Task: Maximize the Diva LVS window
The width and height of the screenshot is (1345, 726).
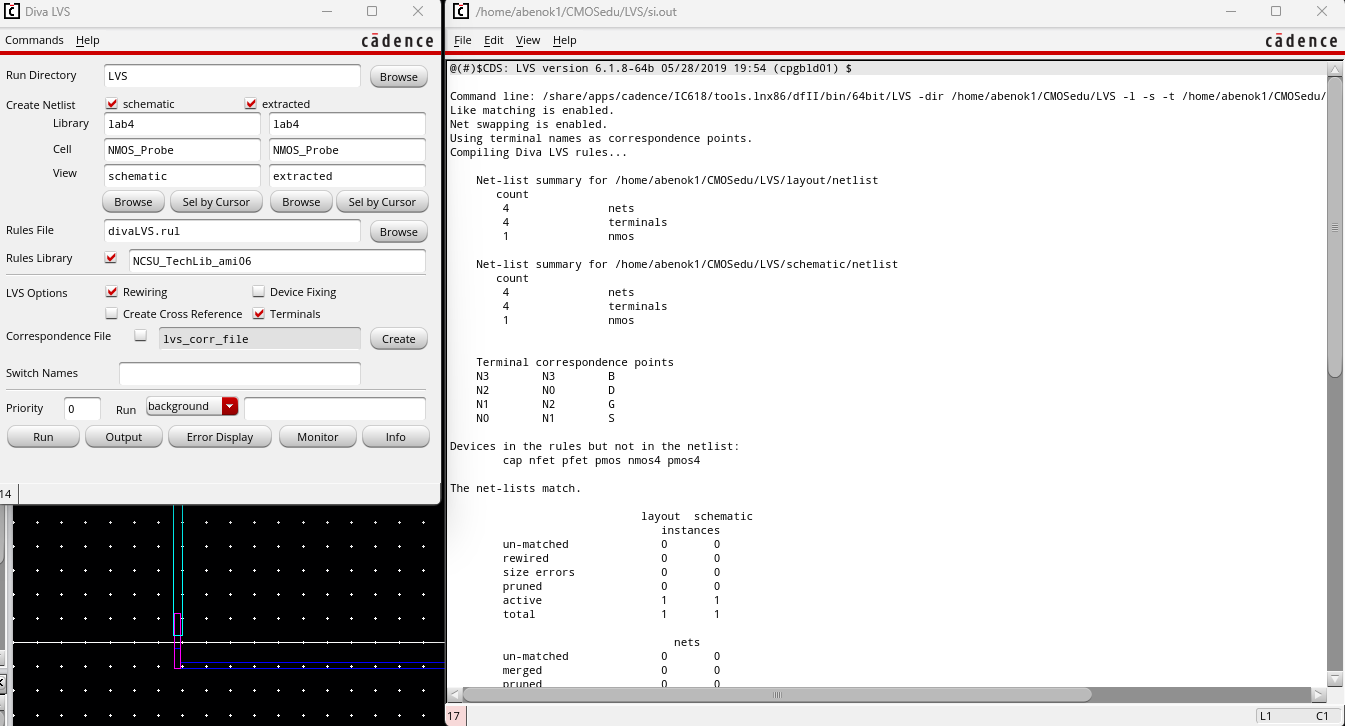Action: [x=372, y=11]
